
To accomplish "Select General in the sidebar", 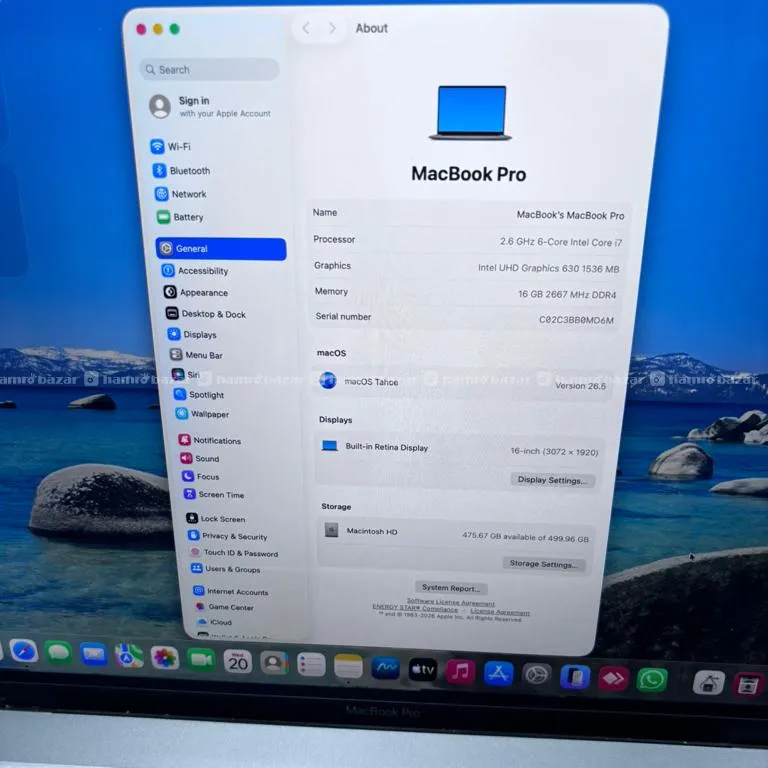I will pyautogui.click(x=221, y=249).
